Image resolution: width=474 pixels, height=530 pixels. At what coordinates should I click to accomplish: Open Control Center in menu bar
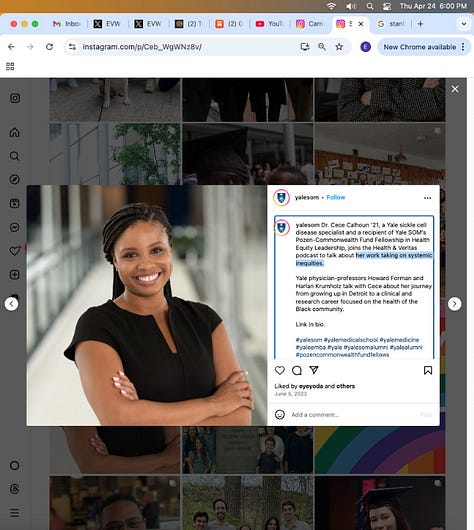386,6
